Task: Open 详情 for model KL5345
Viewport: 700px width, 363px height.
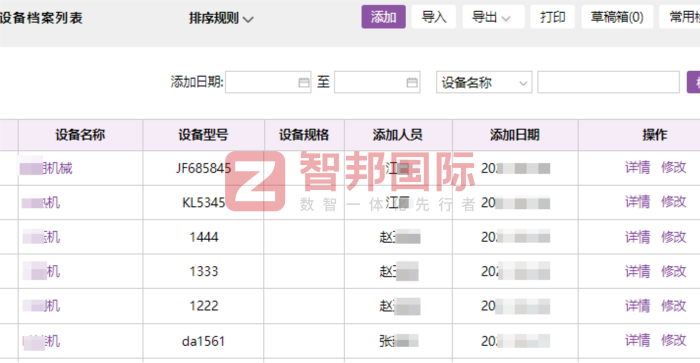Action: pos(638,202)
